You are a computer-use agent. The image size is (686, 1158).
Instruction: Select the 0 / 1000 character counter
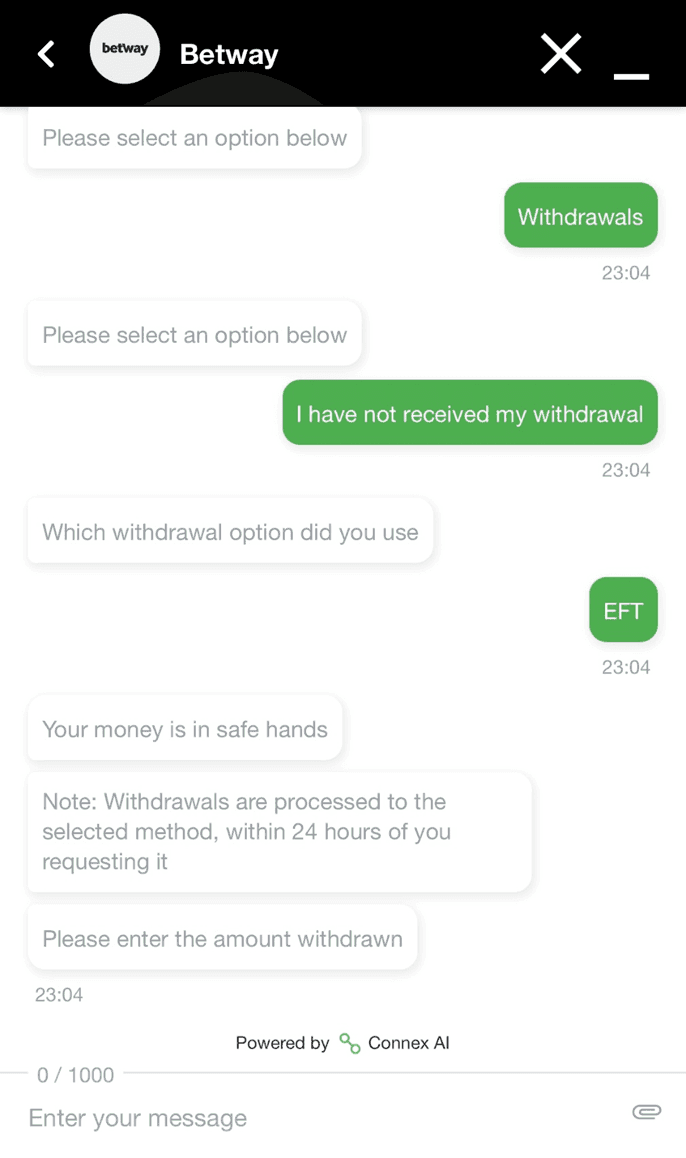(x=75, y=1075)
